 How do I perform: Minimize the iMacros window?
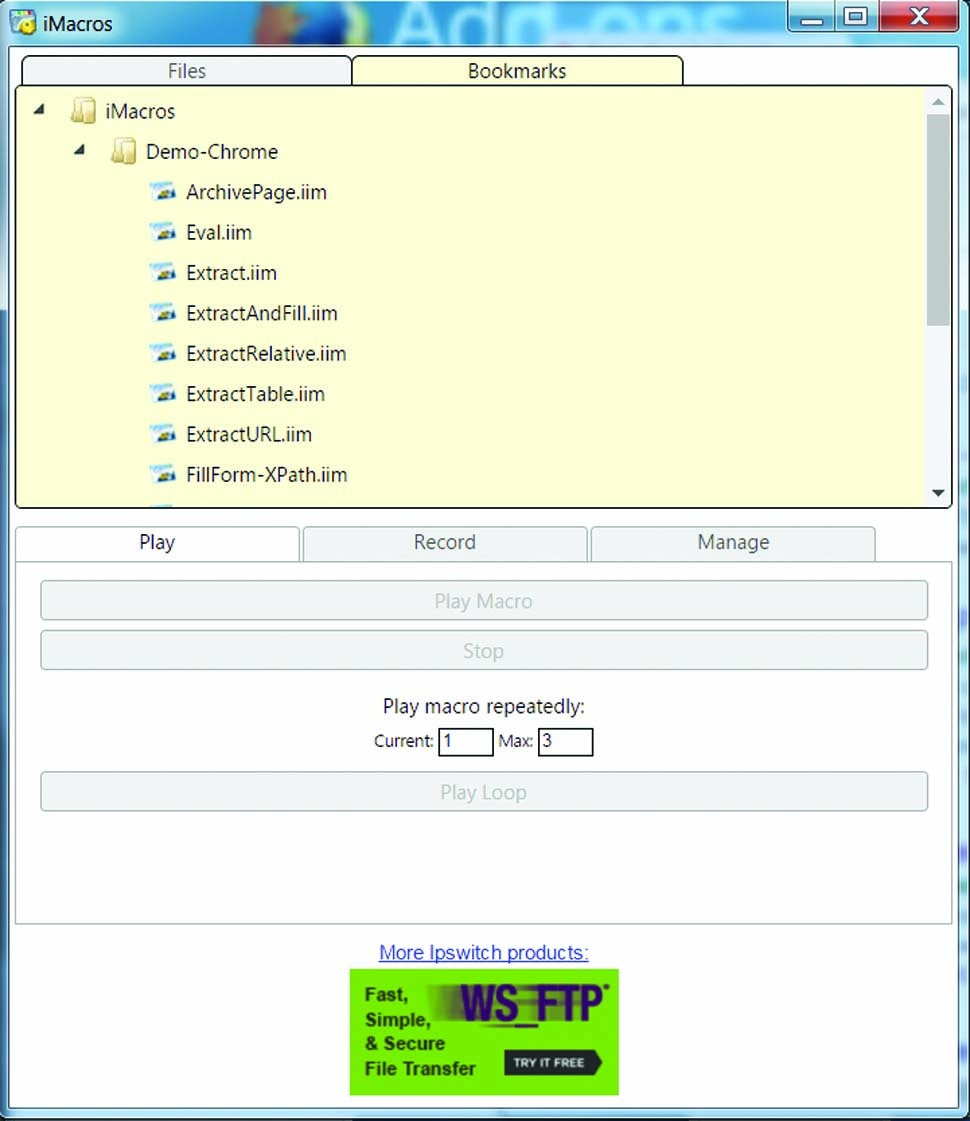click(x=811, y=16)
